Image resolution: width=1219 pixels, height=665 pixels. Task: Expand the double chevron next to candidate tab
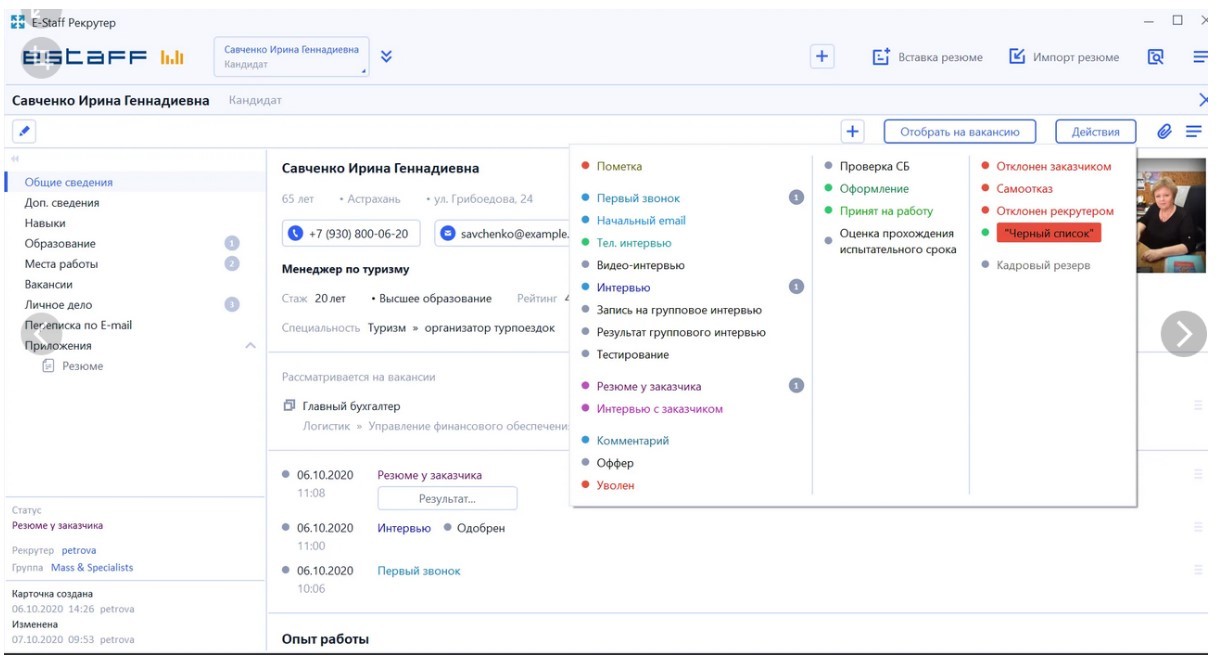point(386,57)
